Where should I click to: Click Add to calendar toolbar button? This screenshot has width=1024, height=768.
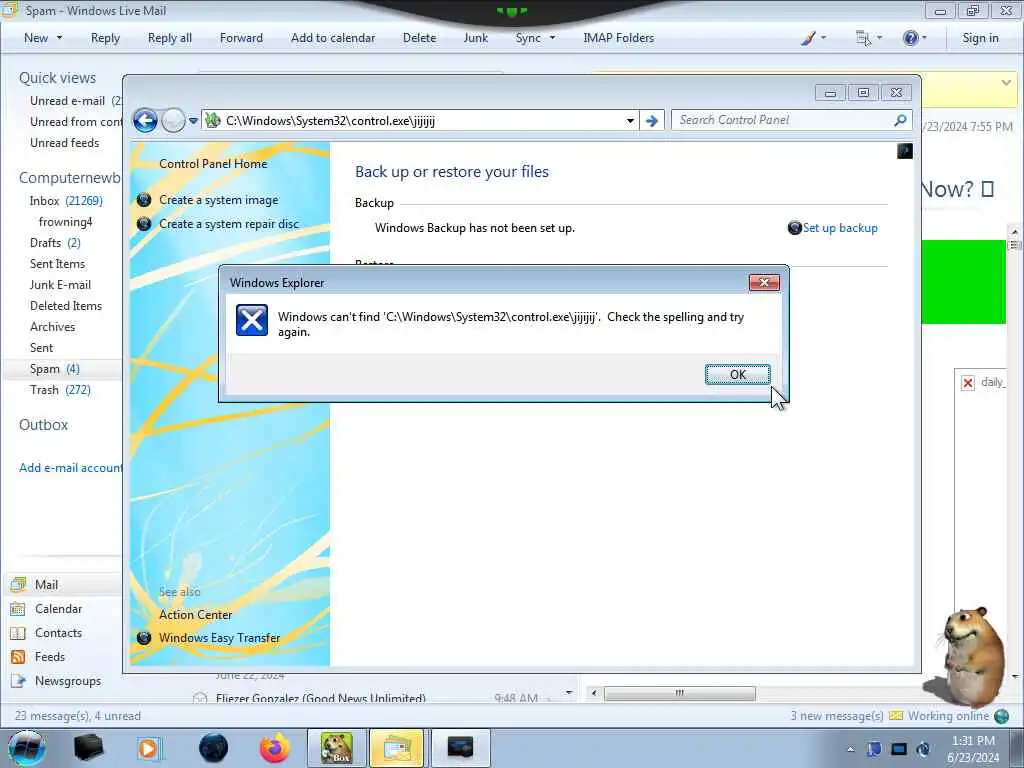(333, 38)
